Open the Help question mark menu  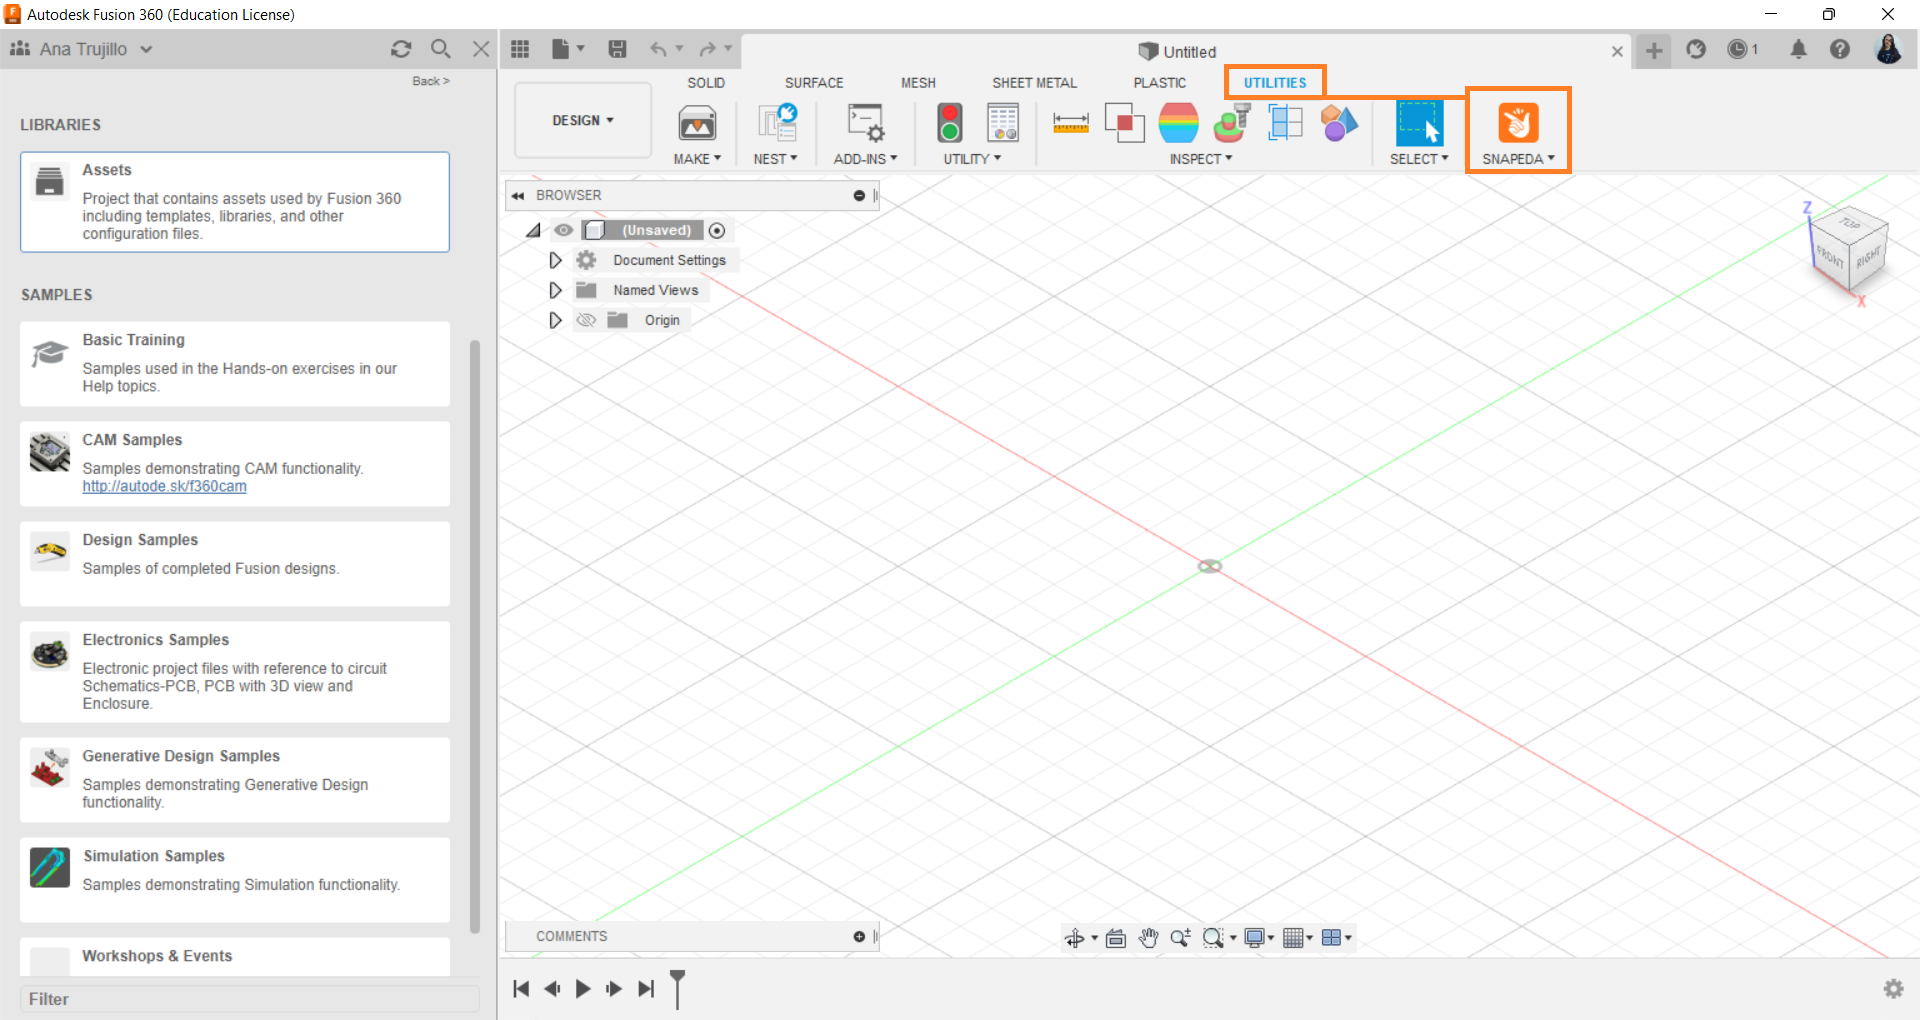click(1840, 49)
